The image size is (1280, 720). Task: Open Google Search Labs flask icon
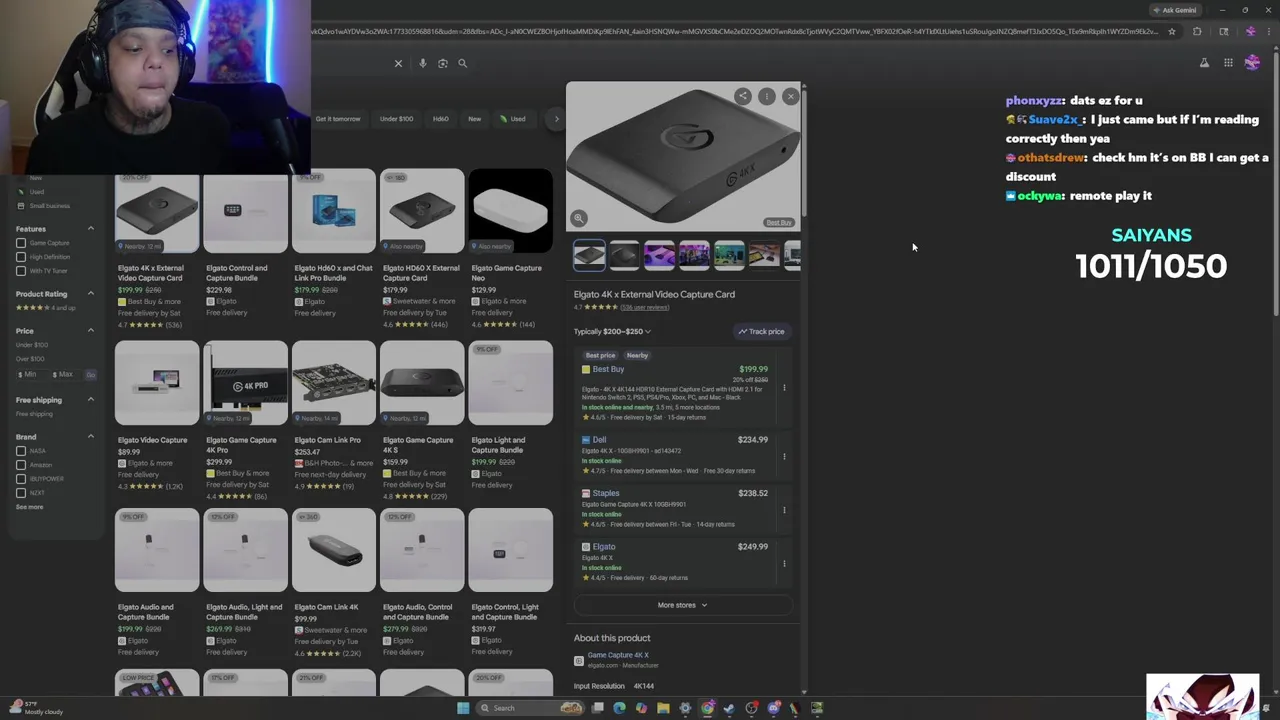(x=1204, y=63)
